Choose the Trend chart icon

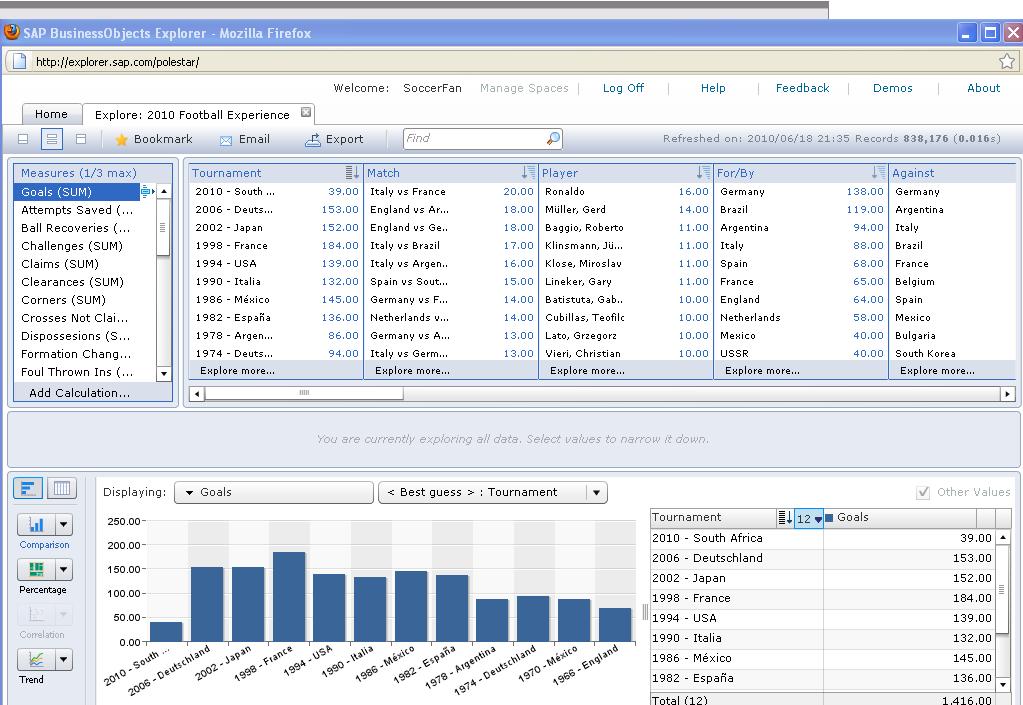(37, 659)
